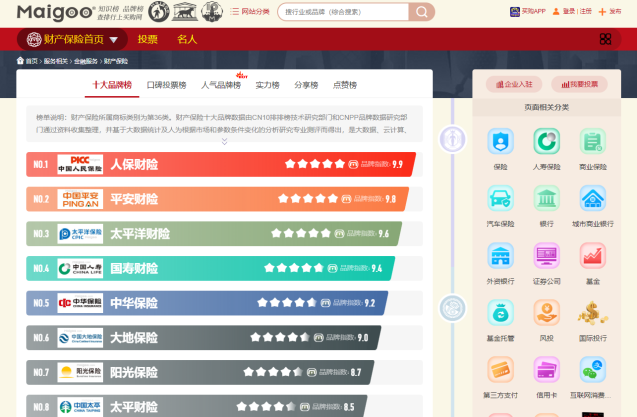This screenshot has height=417, width=637.
Task: Switch to the 口碑投票榜 tab
Action: (167, 85)
